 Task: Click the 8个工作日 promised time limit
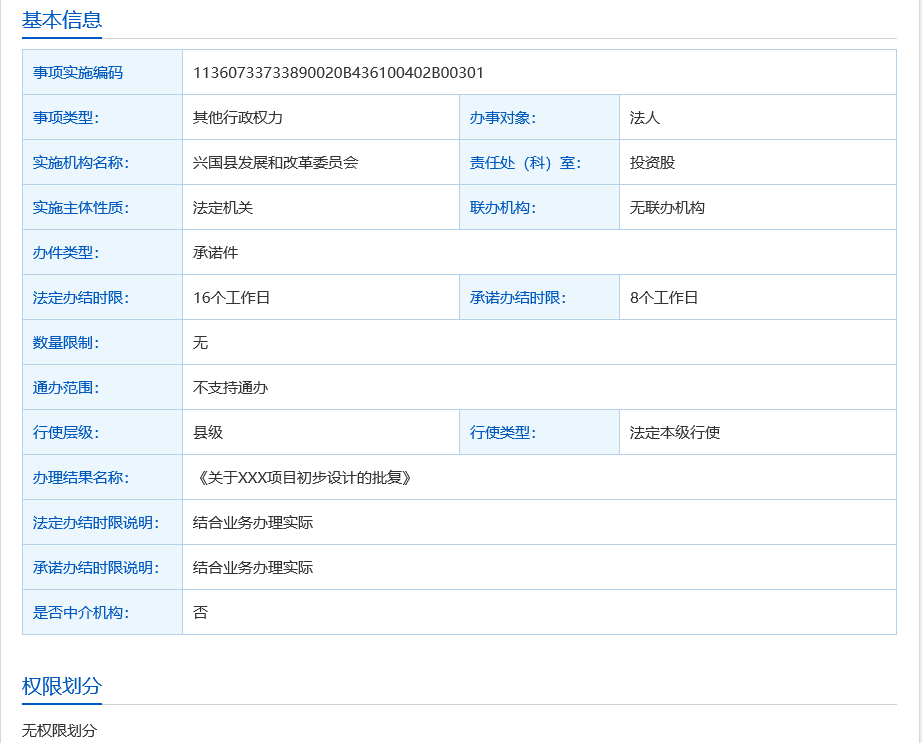pos(664,297)
